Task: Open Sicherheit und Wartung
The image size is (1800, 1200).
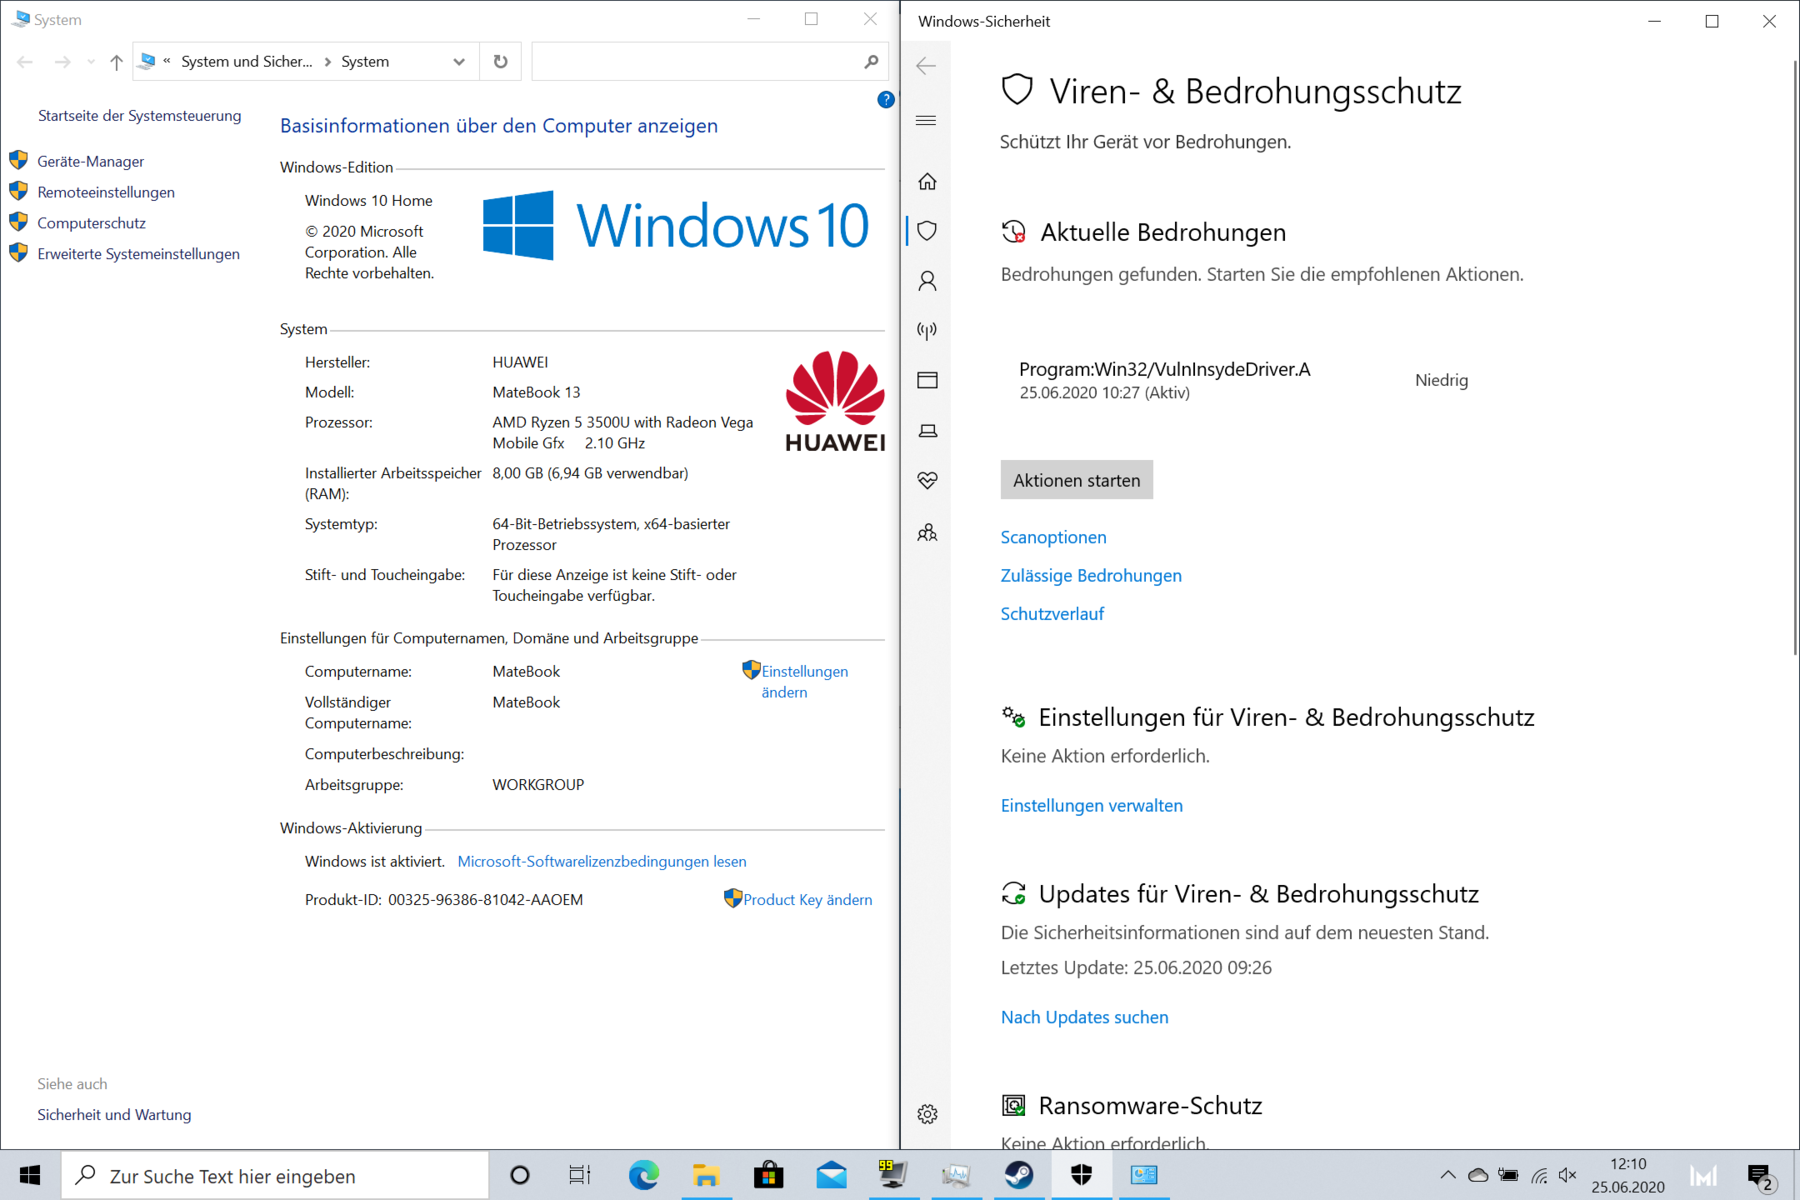Action: [114, 1114]
